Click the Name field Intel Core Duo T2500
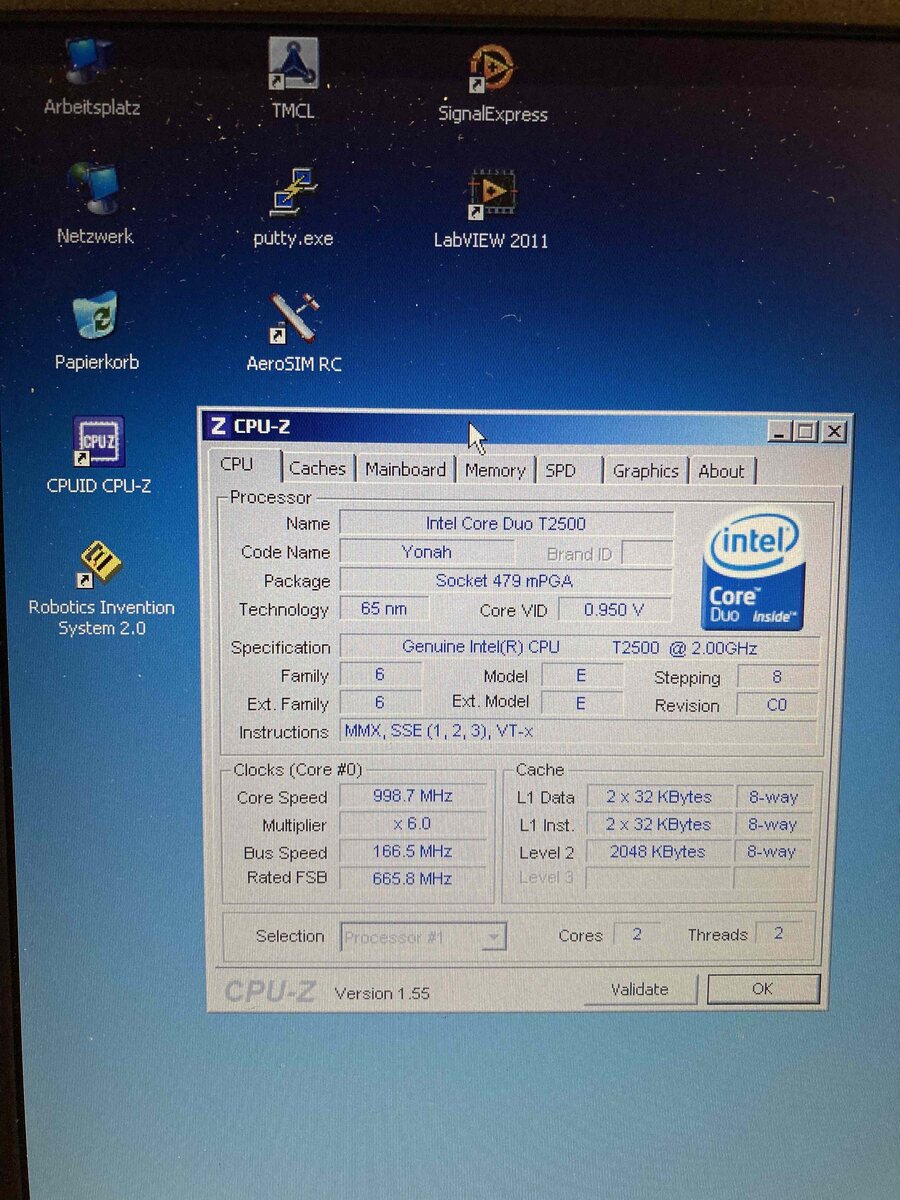 [506, 523]
